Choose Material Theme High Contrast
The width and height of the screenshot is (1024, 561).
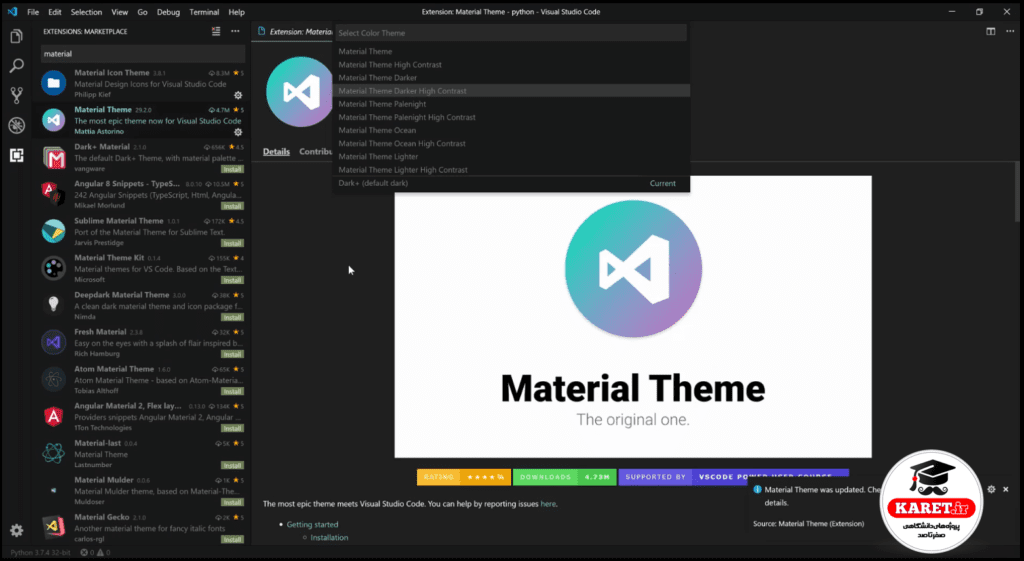(511, 65)
